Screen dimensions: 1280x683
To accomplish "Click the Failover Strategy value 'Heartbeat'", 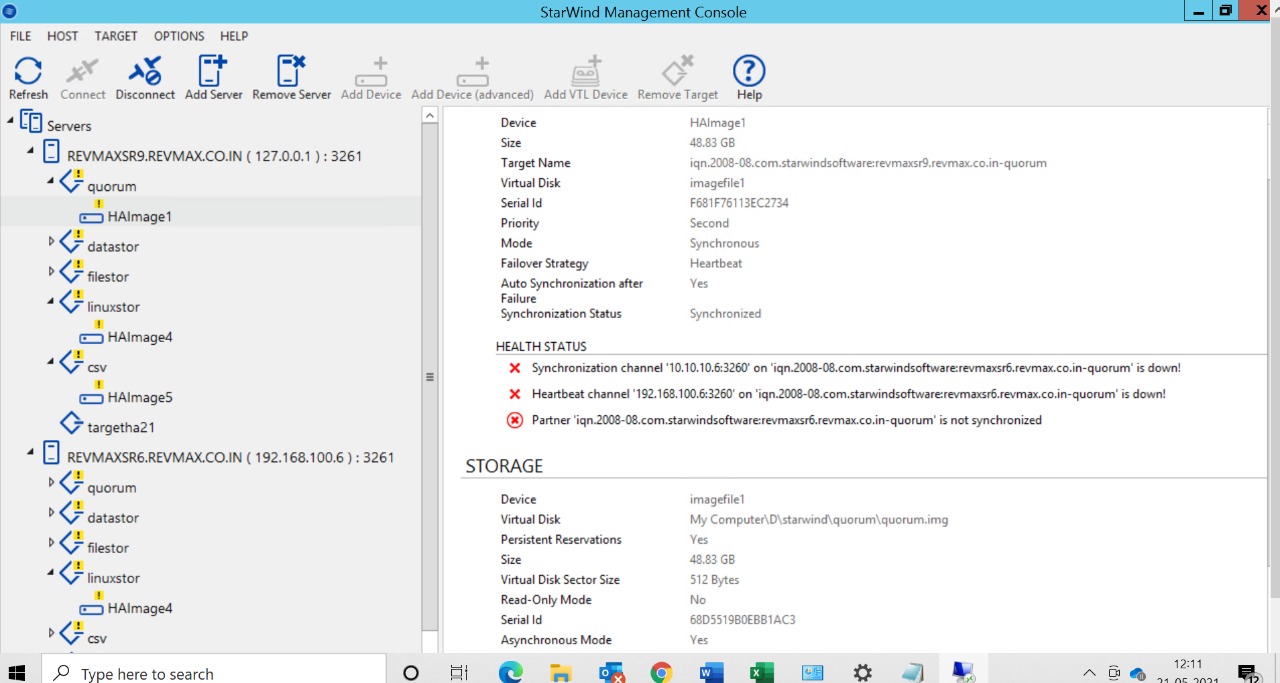I will tap(716, 263).
